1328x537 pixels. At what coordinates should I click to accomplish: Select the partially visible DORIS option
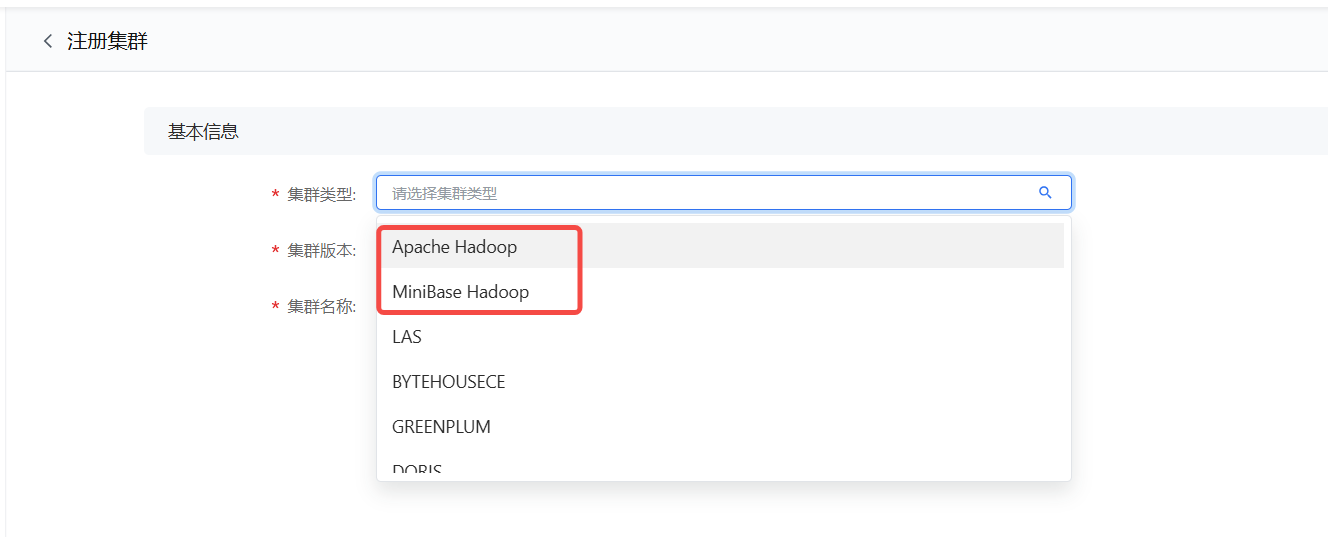tap(417, 469)
